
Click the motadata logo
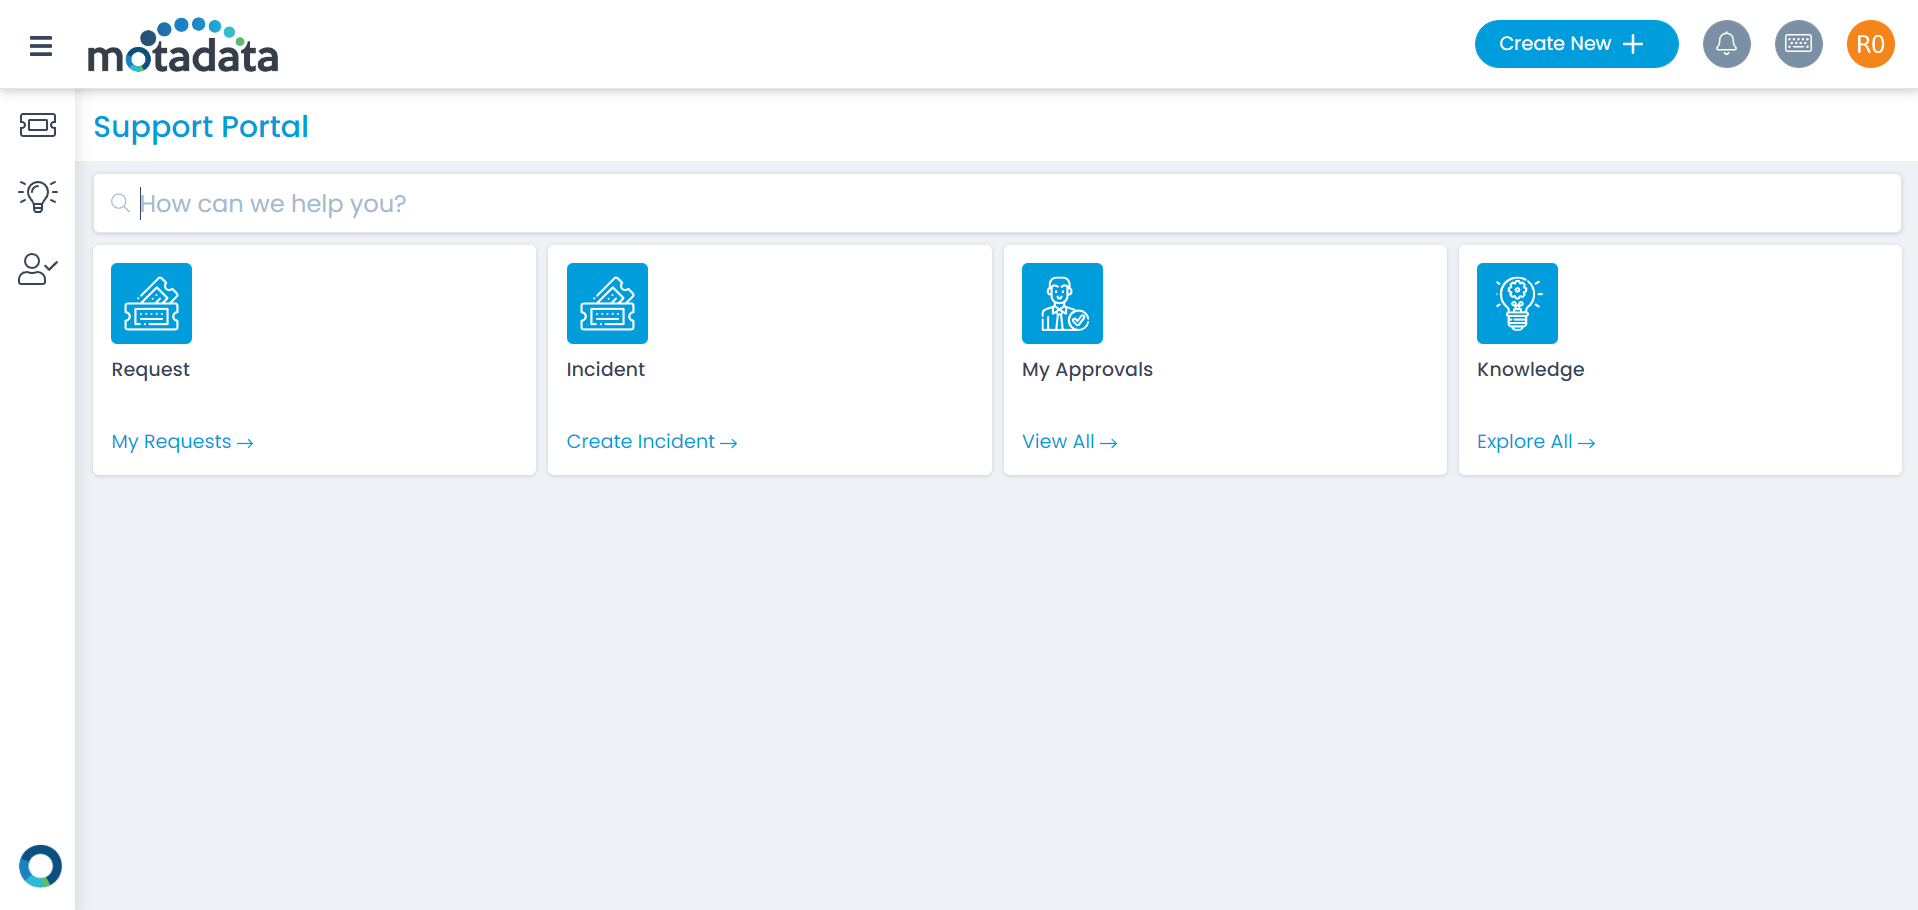pyautogui.click(x=183, y=46)
